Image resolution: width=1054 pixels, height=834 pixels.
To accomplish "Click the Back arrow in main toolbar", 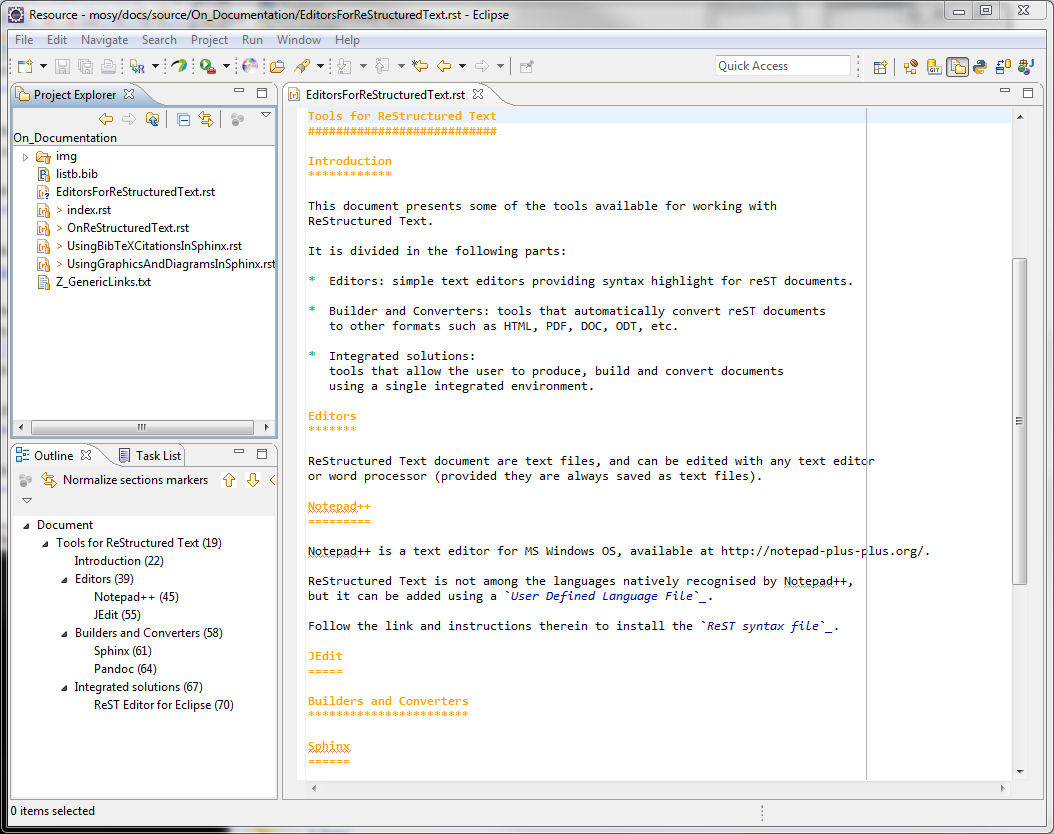I will (x=444, y=66).
